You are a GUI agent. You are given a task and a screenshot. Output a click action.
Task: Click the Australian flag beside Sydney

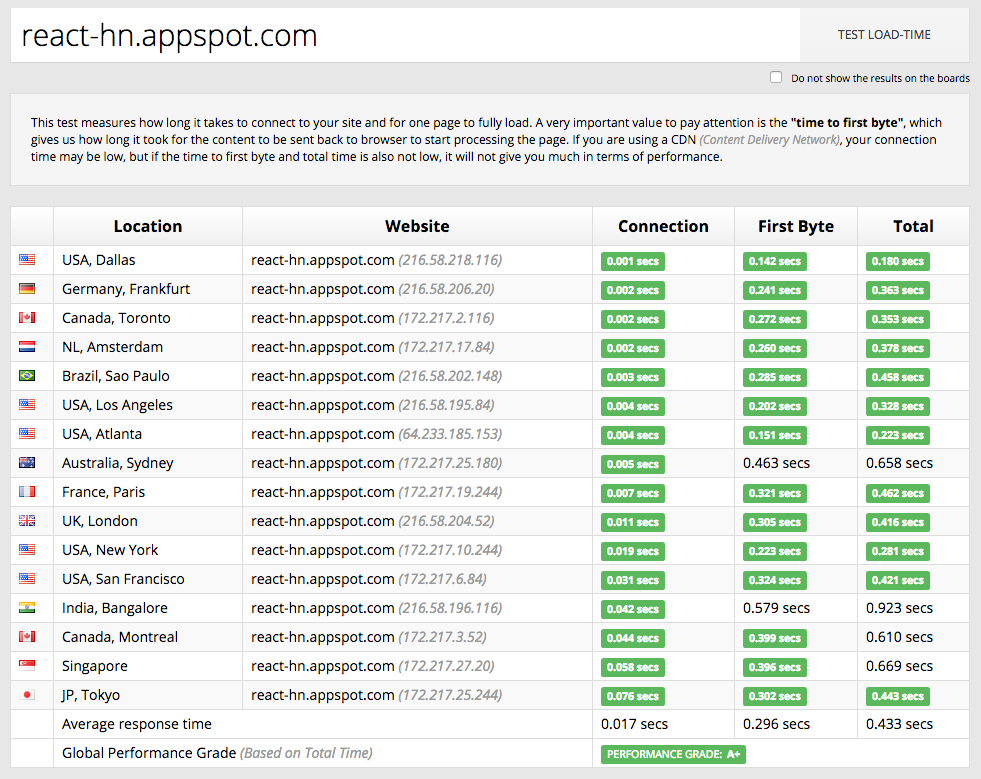coord(27,463)
